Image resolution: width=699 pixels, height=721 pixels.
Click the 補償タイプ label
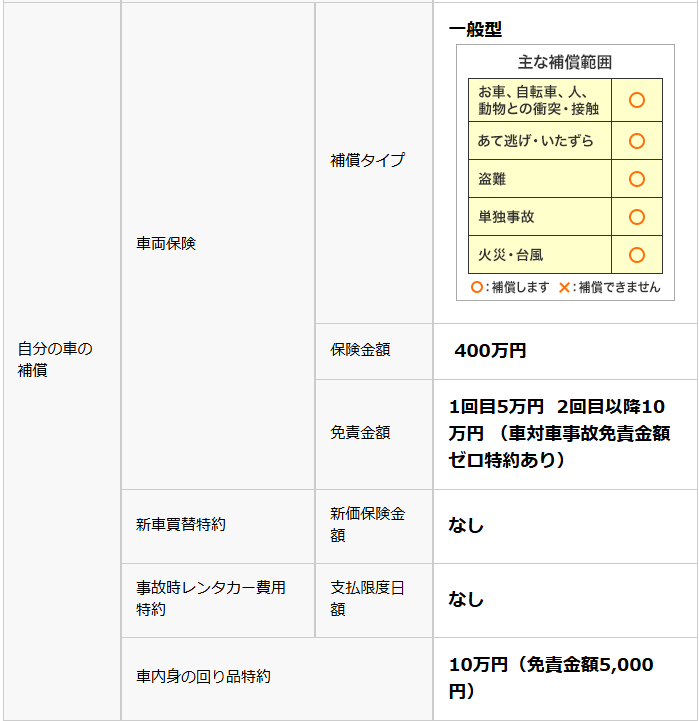coord(367,160)
